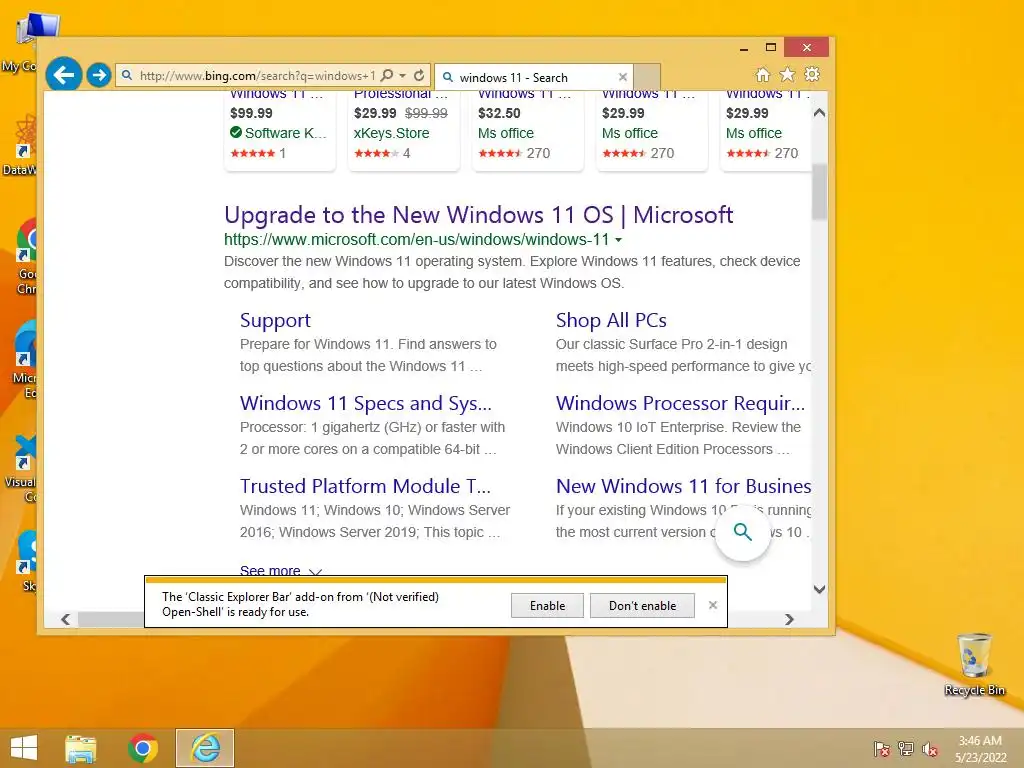This screenshot has height=768, width=1024.
Task: Click the vertical scrollbar thumb
Action: point(820,192)
